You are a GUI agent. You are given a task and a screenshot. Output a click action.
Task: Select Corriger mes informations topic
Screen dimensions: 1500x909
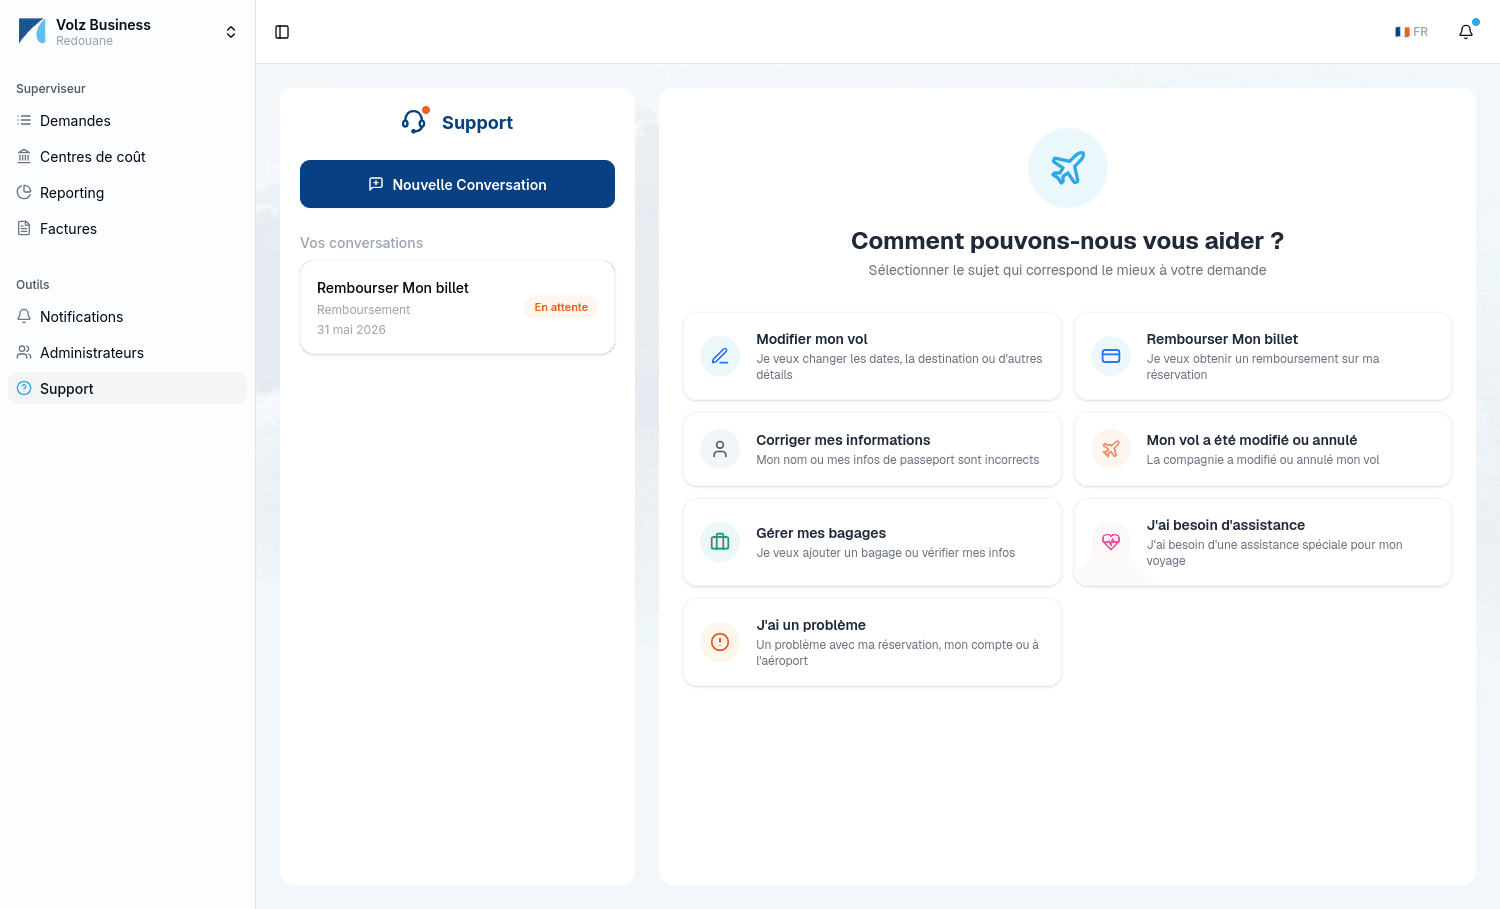(x=872, y=449)
